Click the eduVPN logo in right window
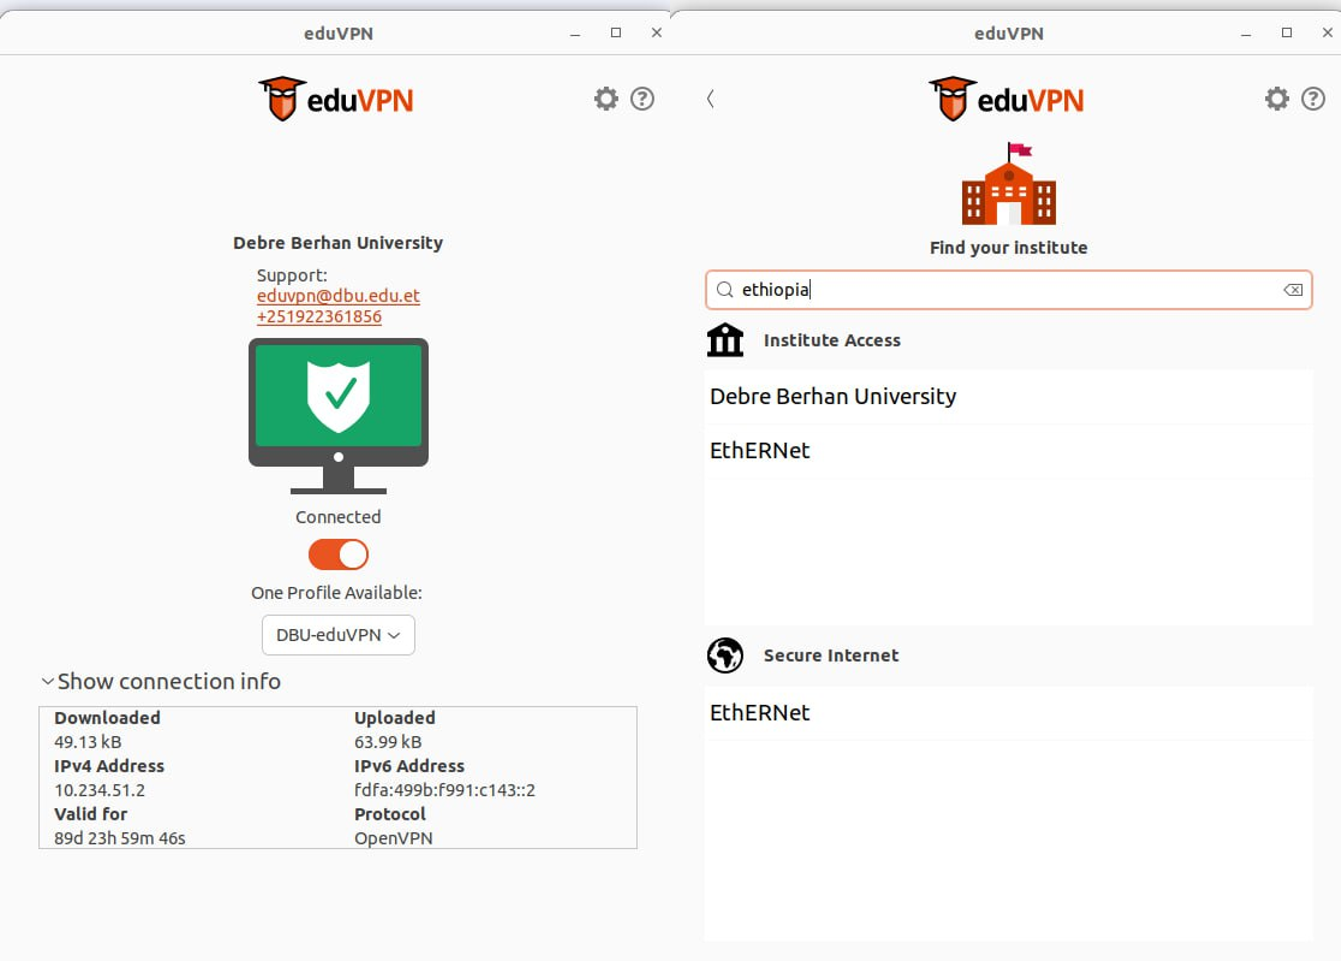1341x961 pixels. (x=1006, y=99)
